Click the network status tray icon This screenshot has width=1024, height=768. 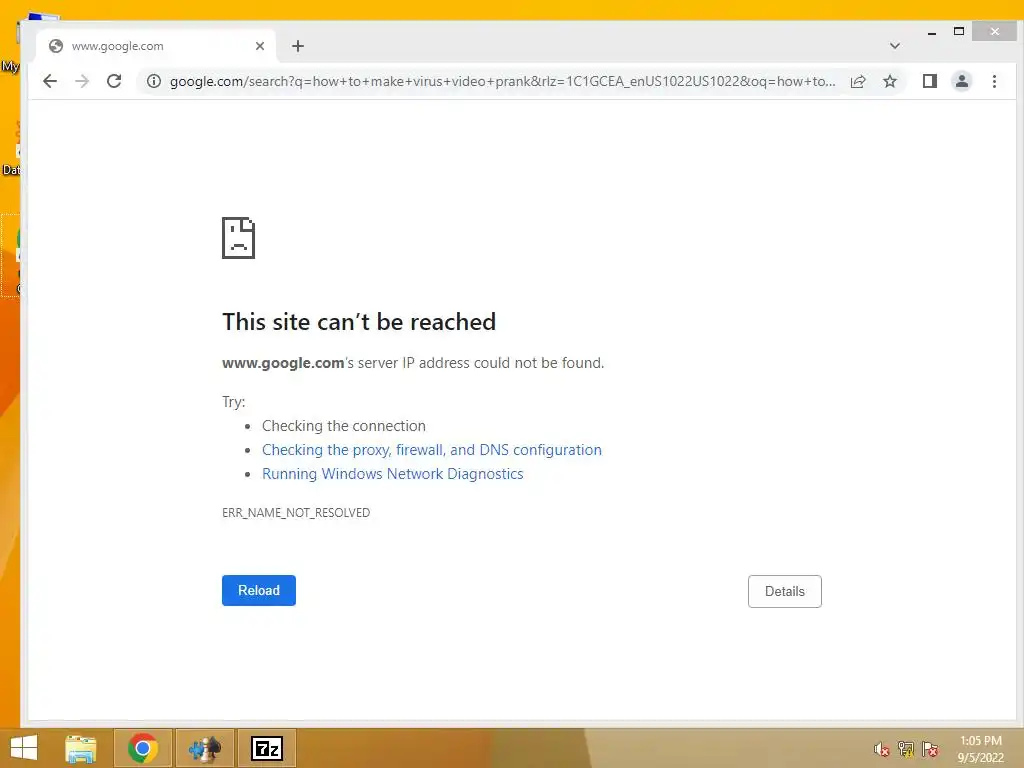[906, 749]
